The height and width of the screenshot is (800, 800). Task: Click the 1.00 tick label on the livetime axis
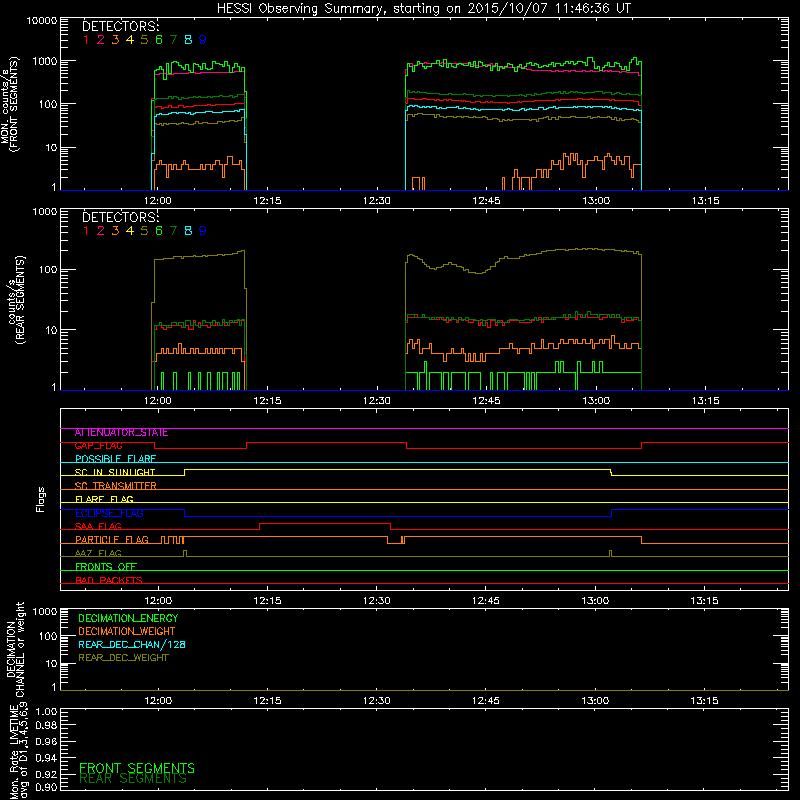46,712
